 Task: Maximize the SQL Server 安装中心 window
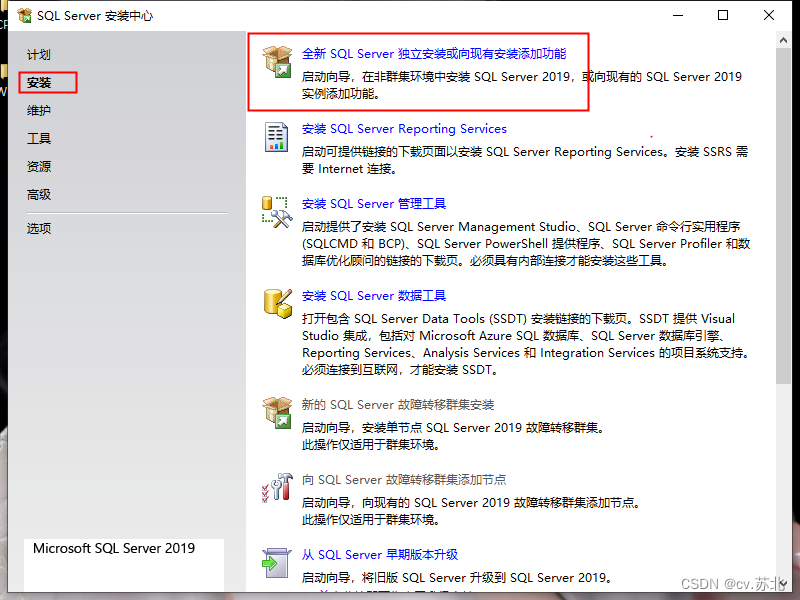(723, 15)
